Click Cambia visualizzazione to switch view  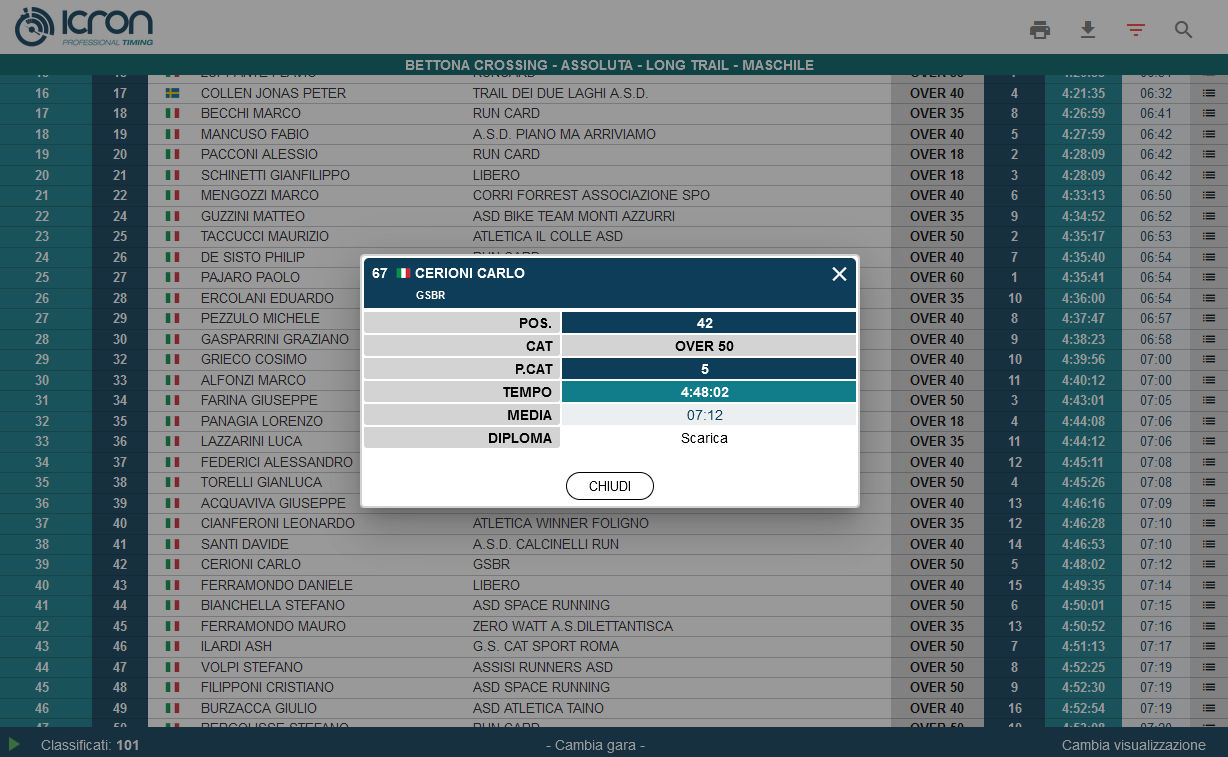pyautogui.click(x=1133, y=745)
